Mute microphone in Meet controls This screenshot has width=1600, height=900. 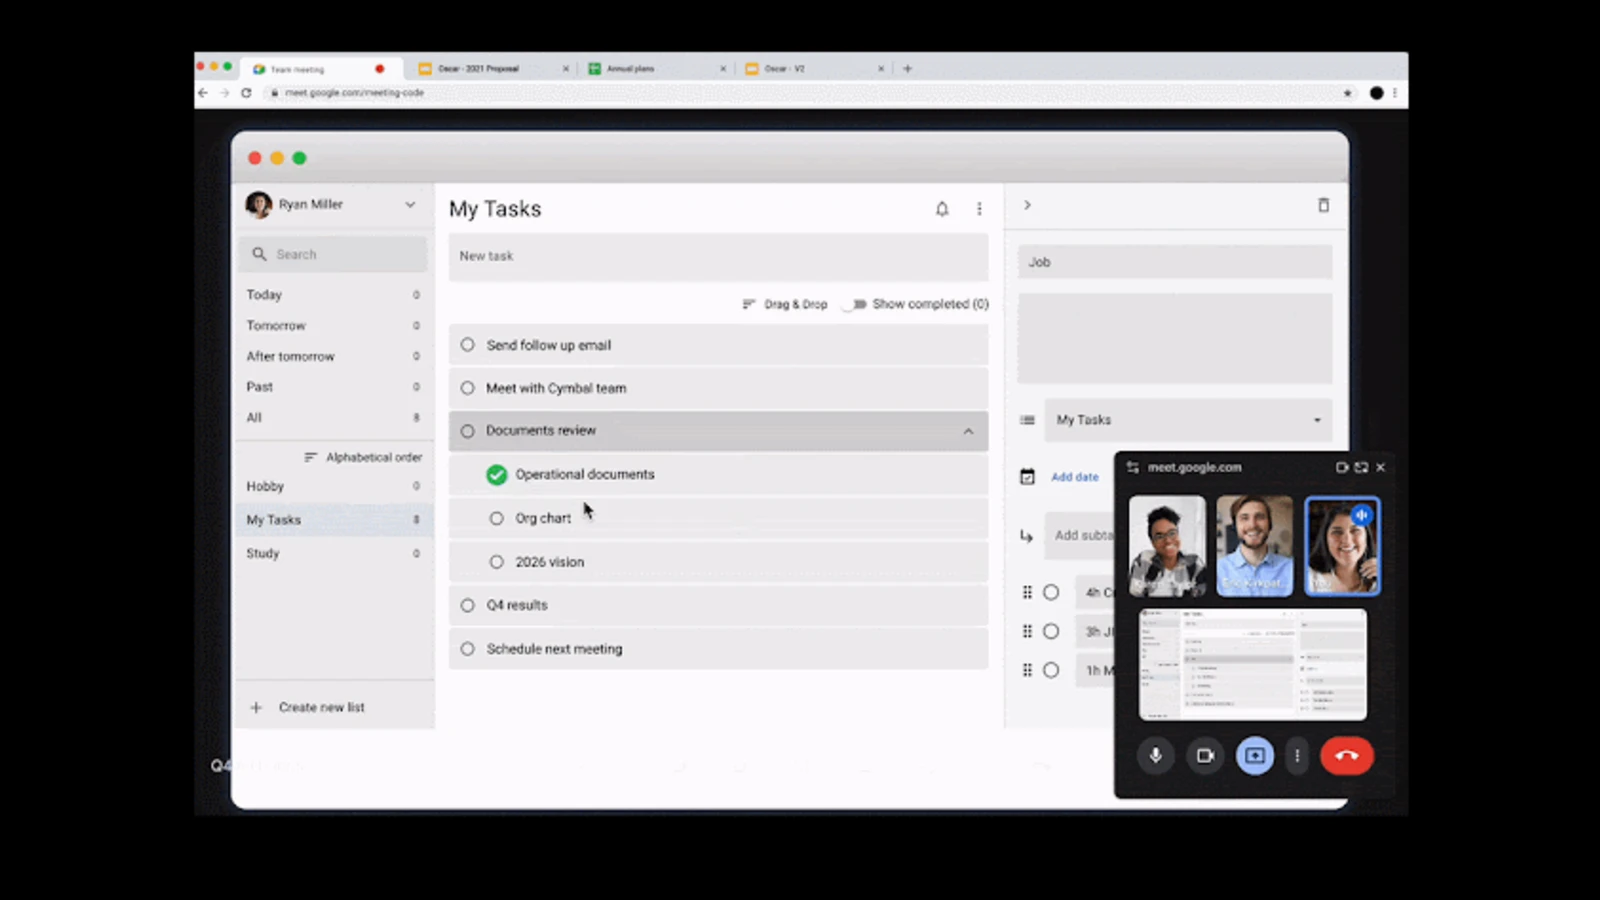(x=1155, y=756)
